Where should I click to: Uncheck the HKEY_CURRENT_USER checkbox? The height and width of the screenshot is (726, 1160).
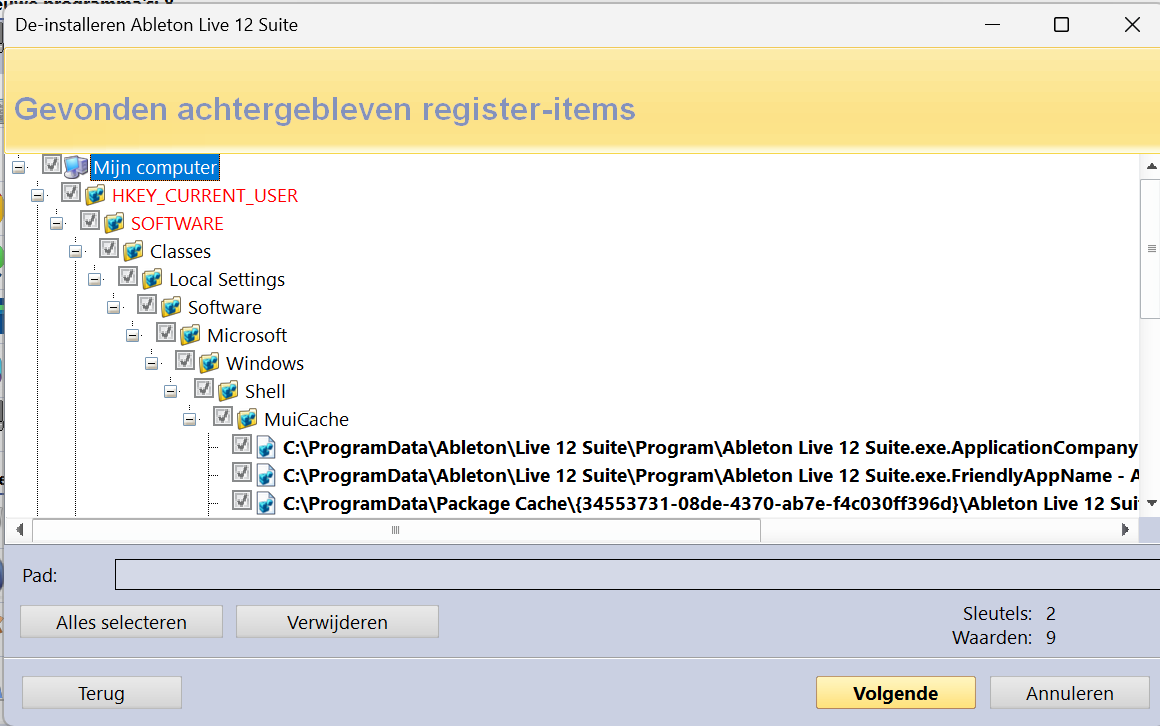71,192
